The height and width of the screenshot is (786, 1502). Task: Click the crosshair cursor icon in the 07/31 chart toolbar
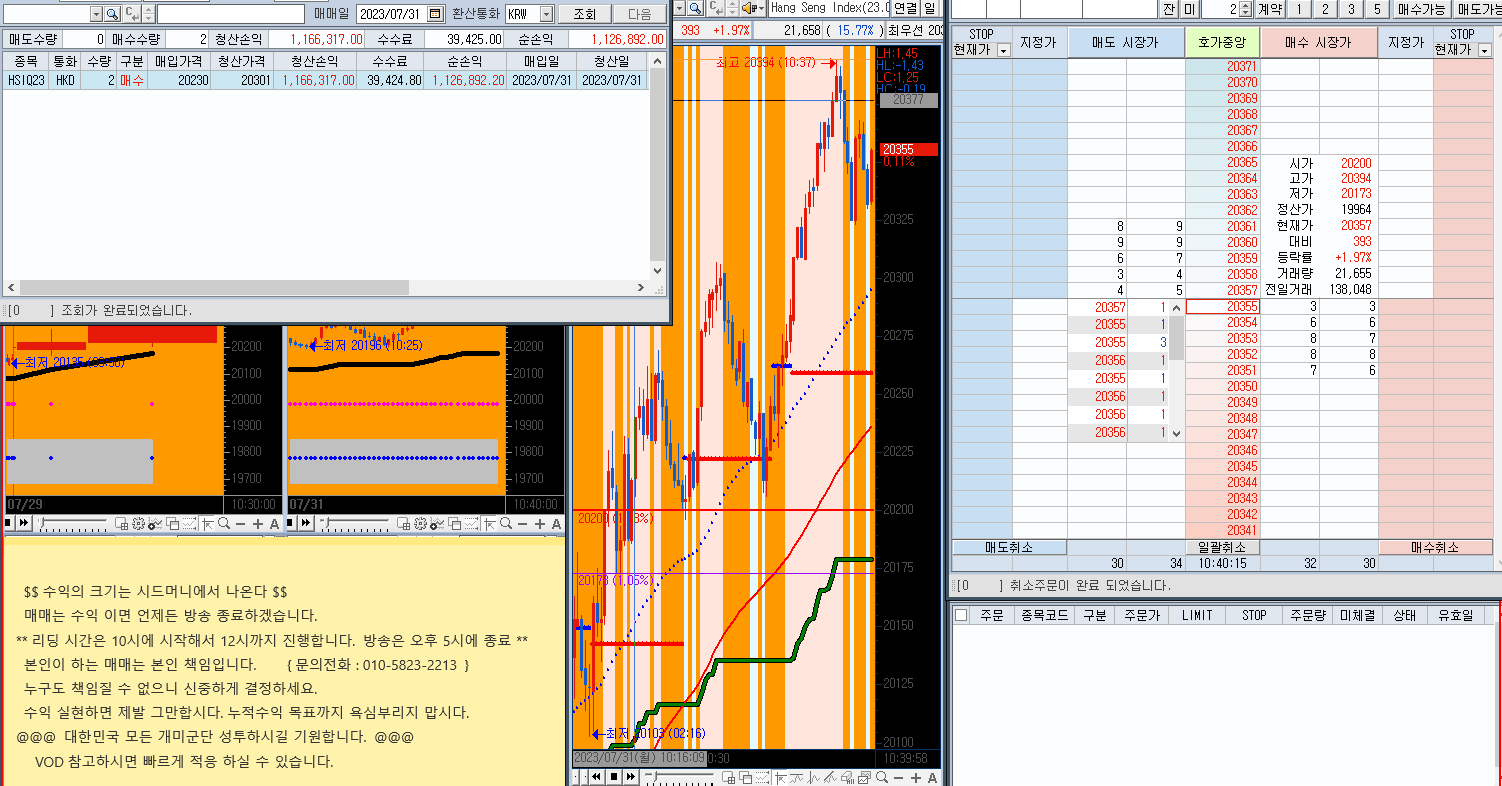pos(490,523)
